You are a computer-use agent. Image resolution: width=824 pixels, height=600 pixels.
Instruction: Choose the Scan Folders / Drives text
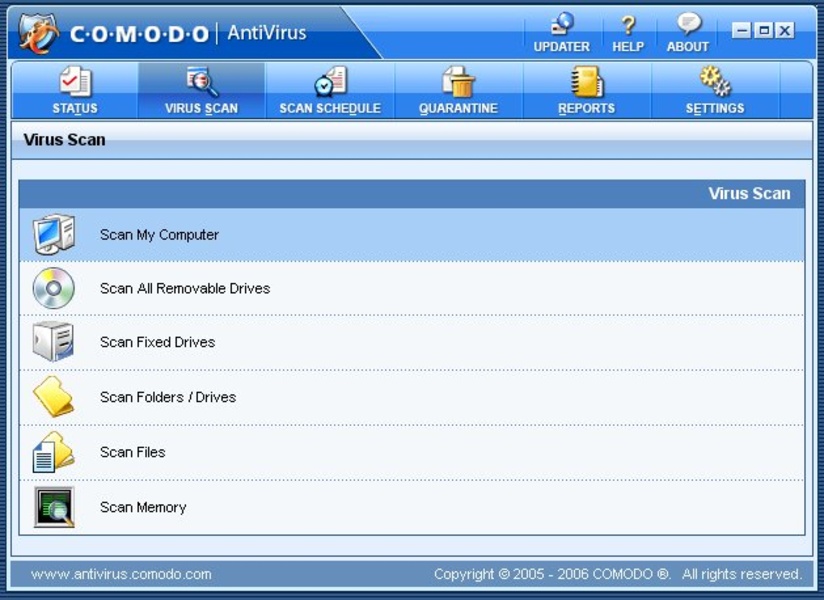point(168,397)
